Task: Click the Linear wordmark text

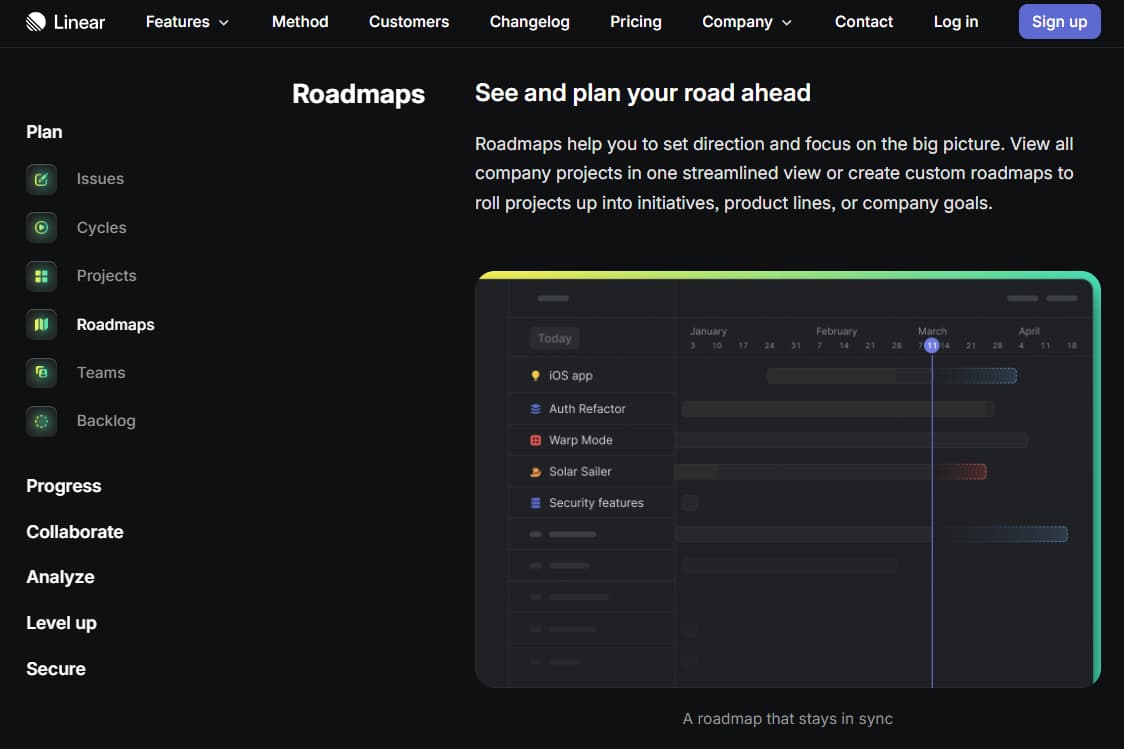Action: coord(79,22)
